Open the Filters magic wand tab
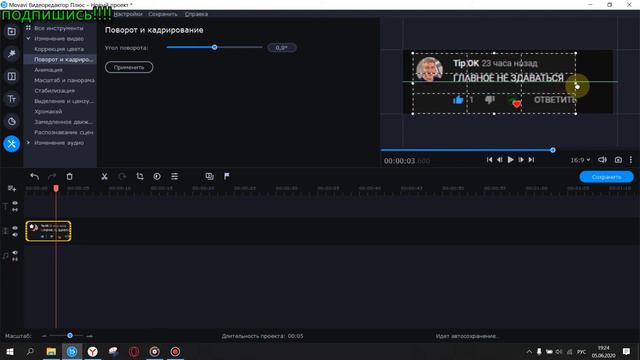This screenshot has width=640, height=360. point(11,54)
